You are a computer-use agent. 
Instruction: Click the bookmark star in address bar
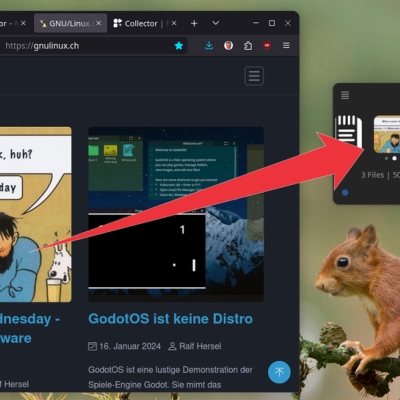point(179,46)
